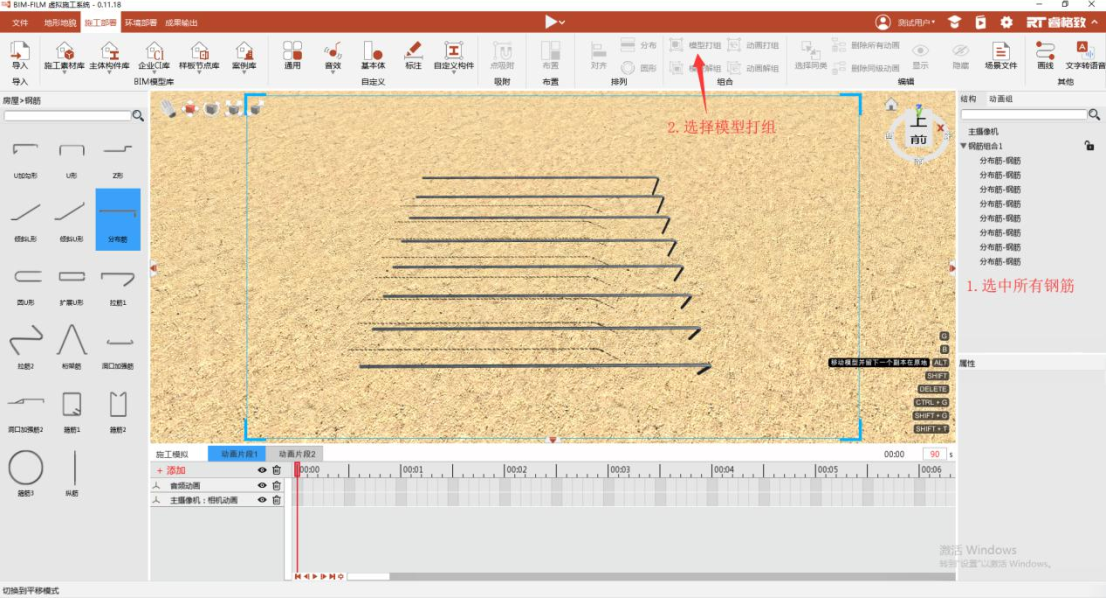Click the home view icon in viewport
This screenshot has height=599, width=1106.
[x=891, y=105]
